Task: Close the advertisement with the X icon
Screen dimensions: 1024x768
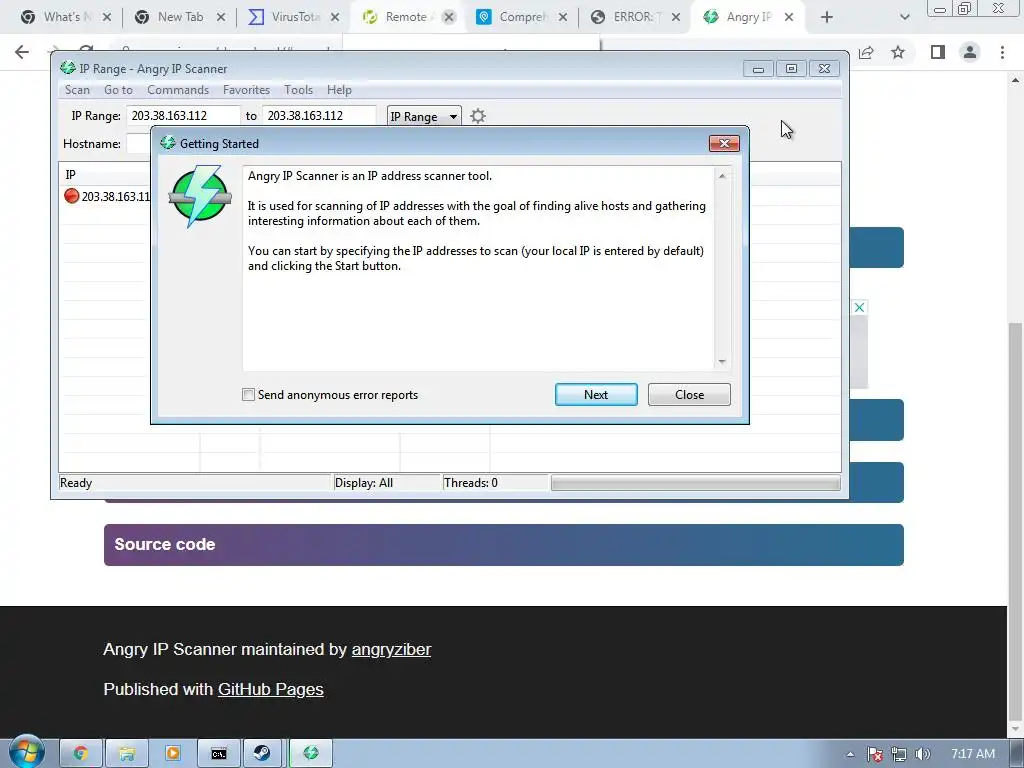Action: point(859,307)
